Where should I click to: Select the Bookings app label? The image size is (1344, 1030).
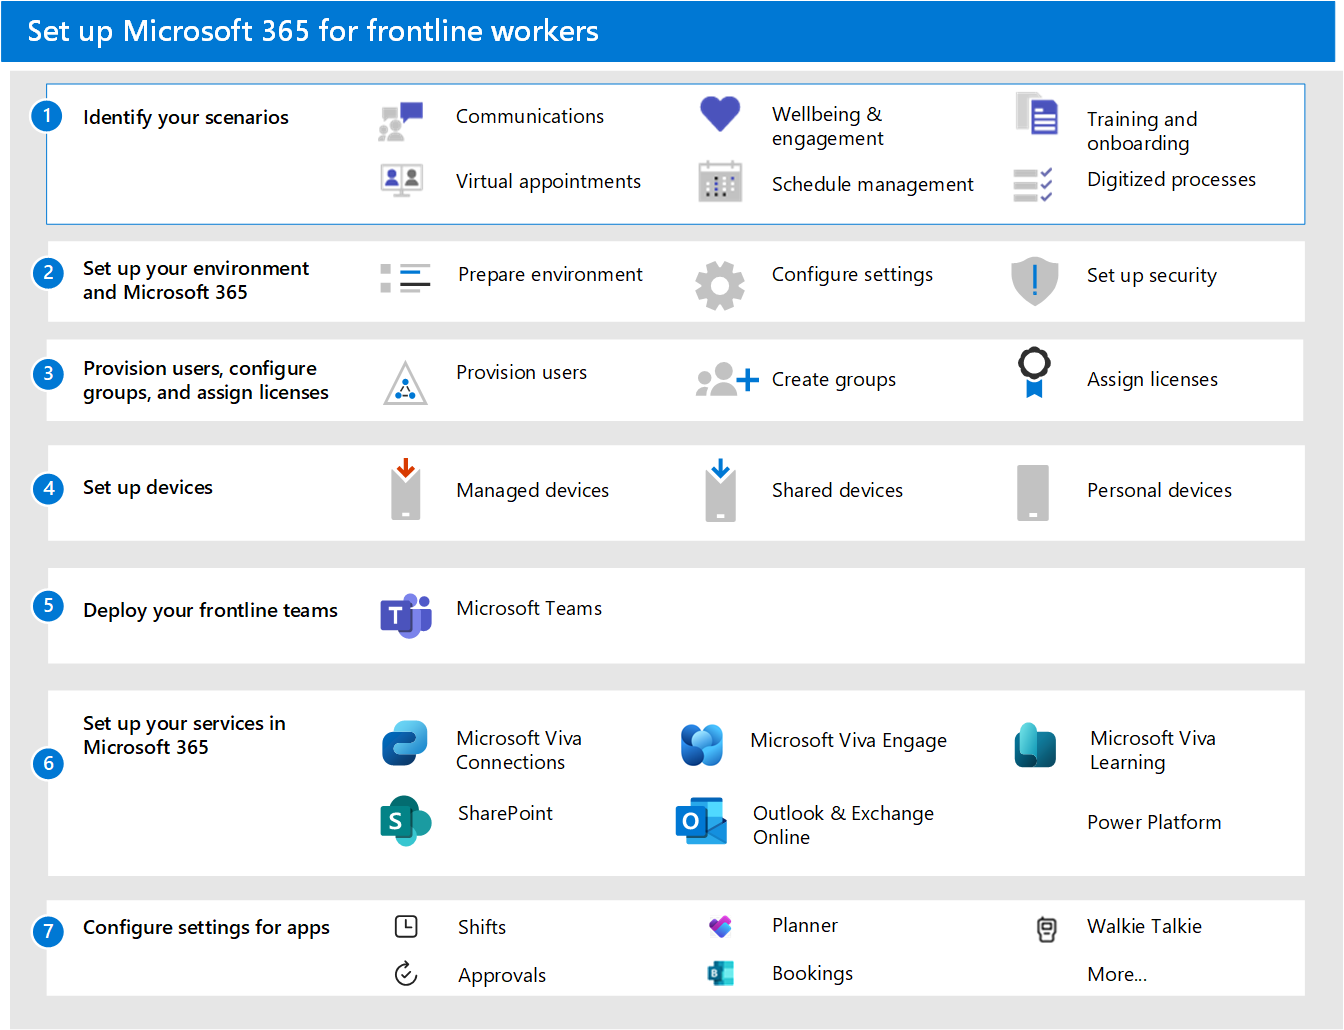812,973
